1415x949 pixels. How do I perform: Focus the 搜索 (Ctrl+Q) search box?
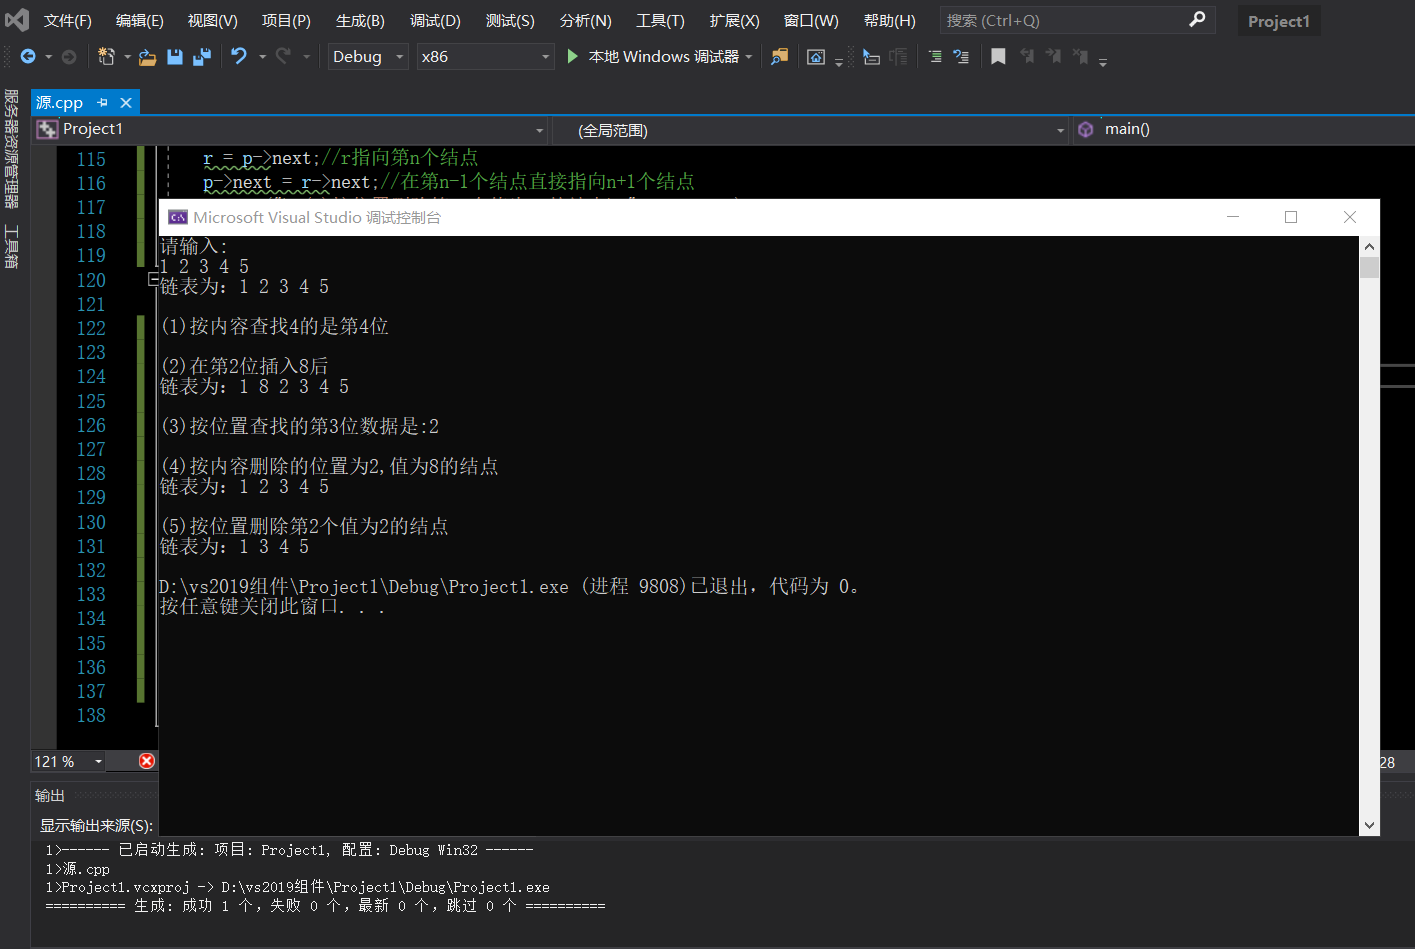(x=1077, y=20)
